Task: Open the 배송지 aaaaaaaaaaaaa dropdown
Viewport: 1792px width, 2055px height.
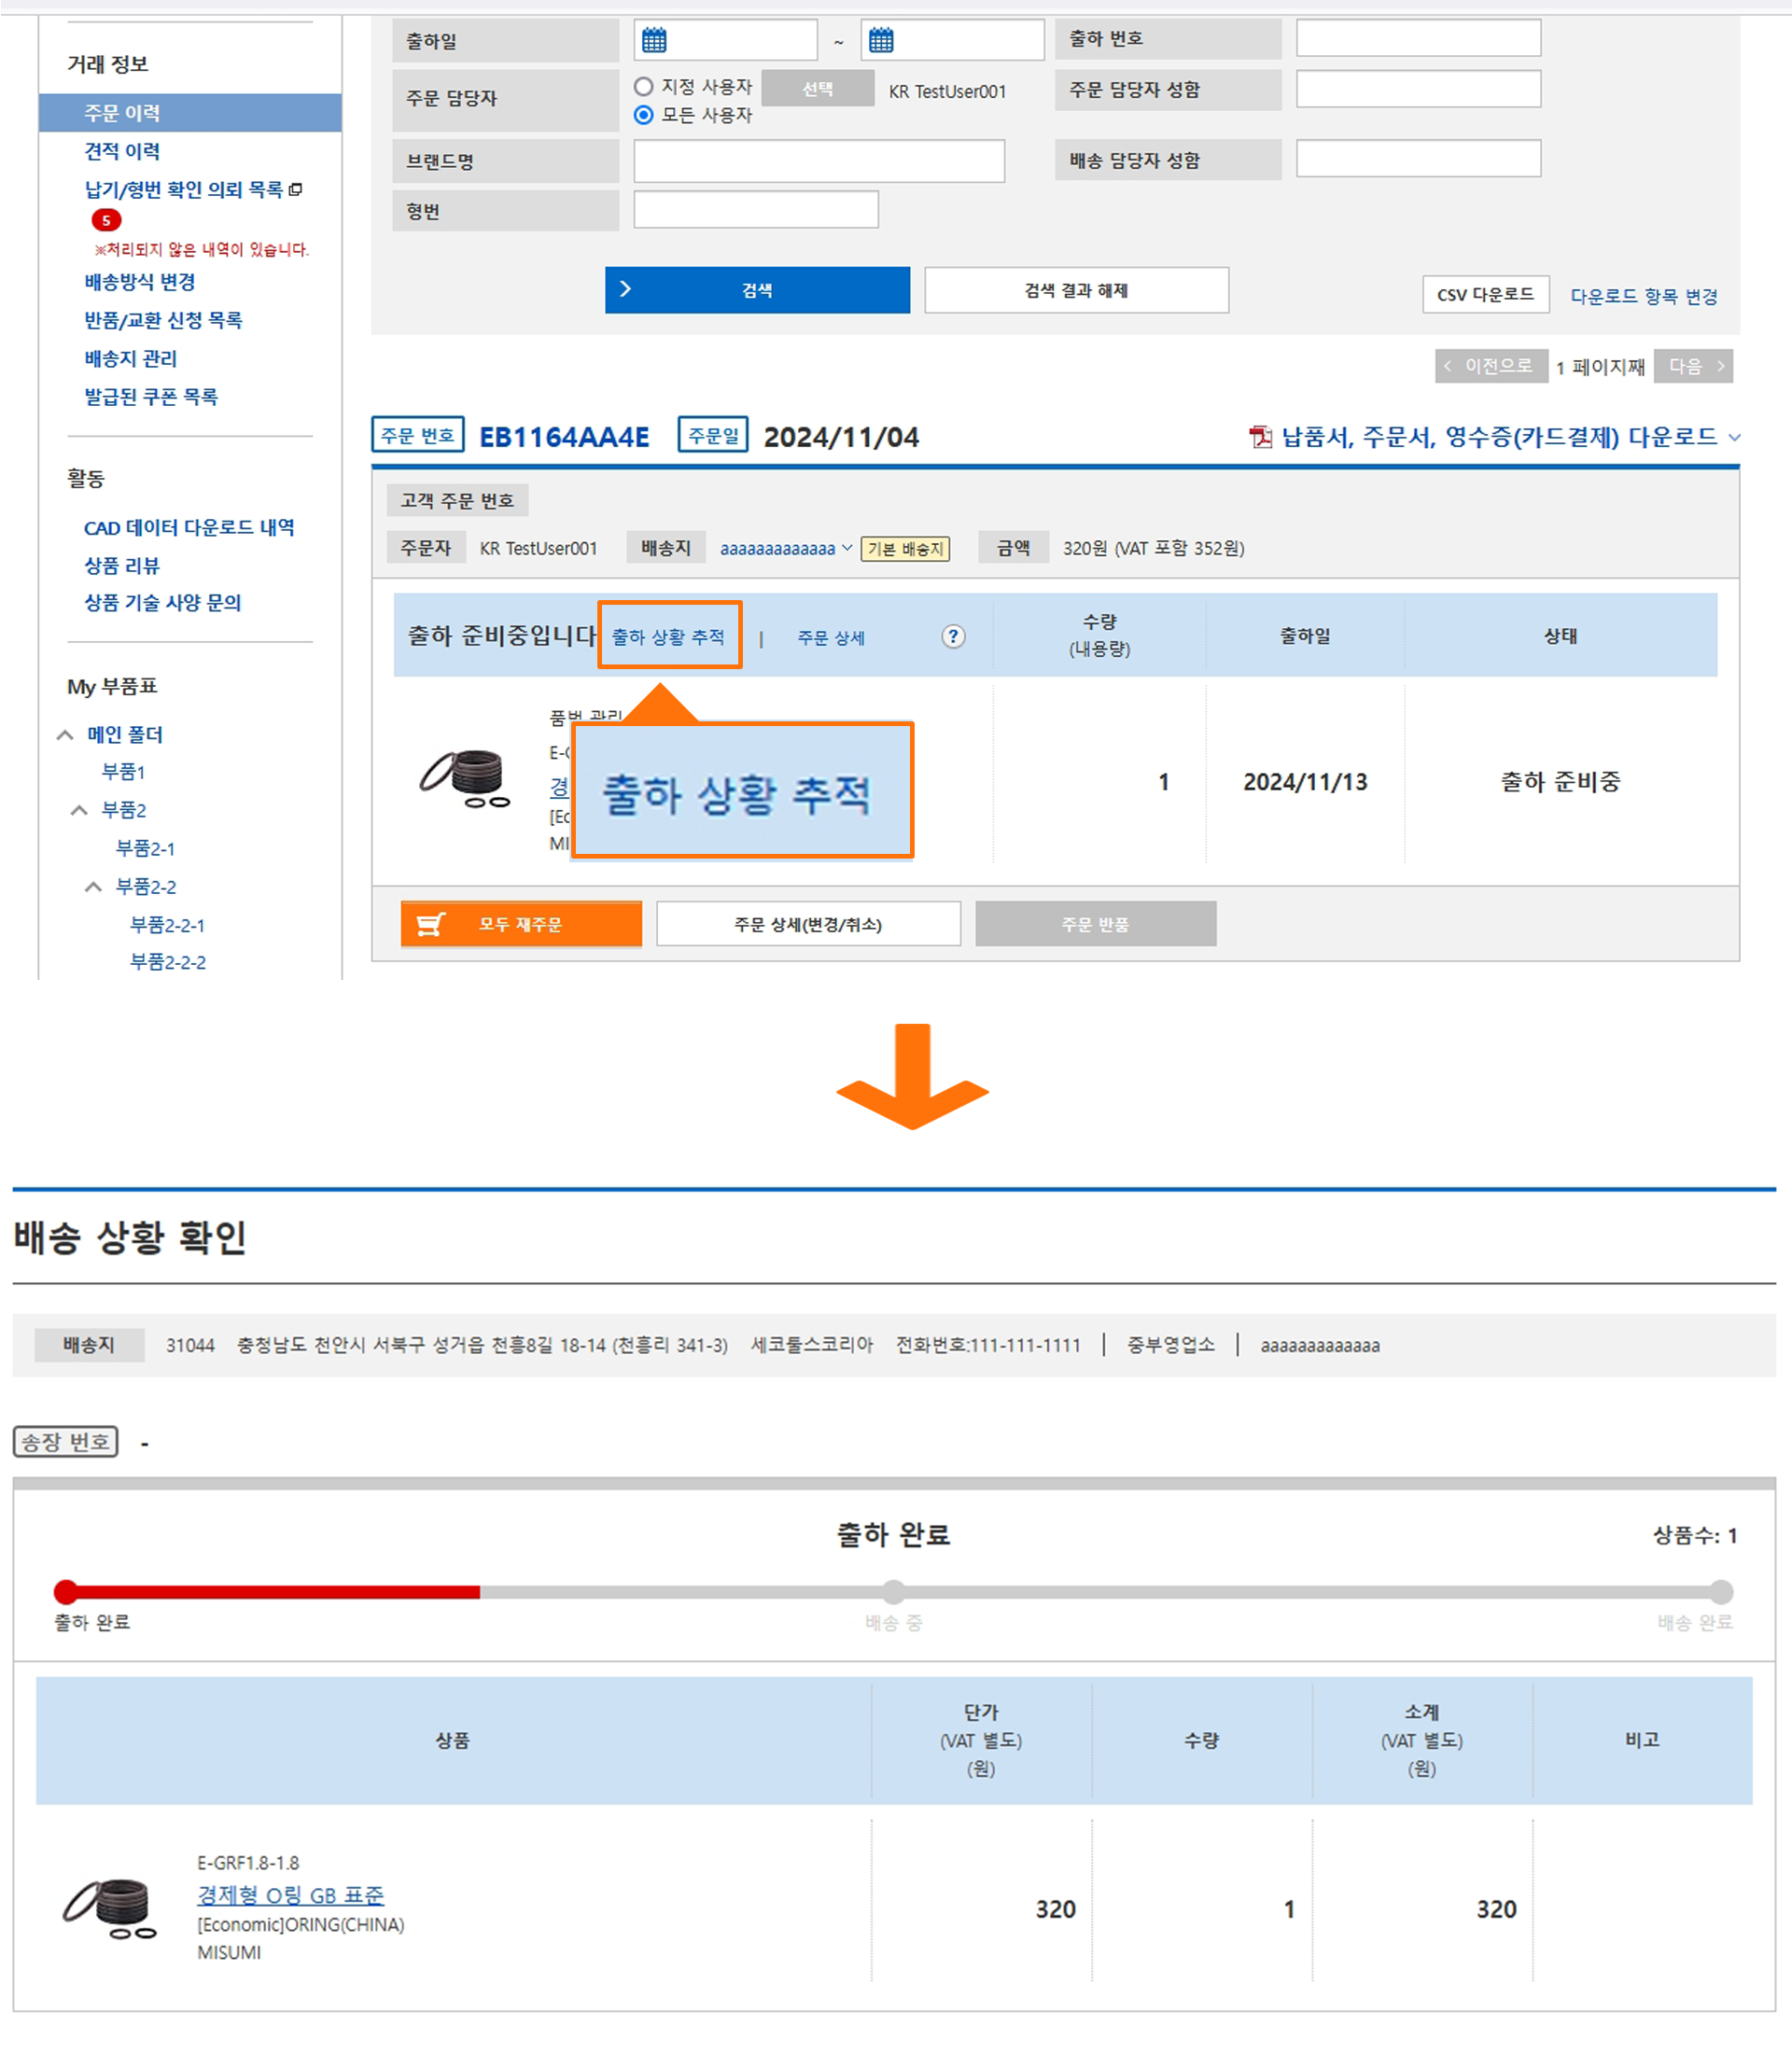Action: (786, 548)
